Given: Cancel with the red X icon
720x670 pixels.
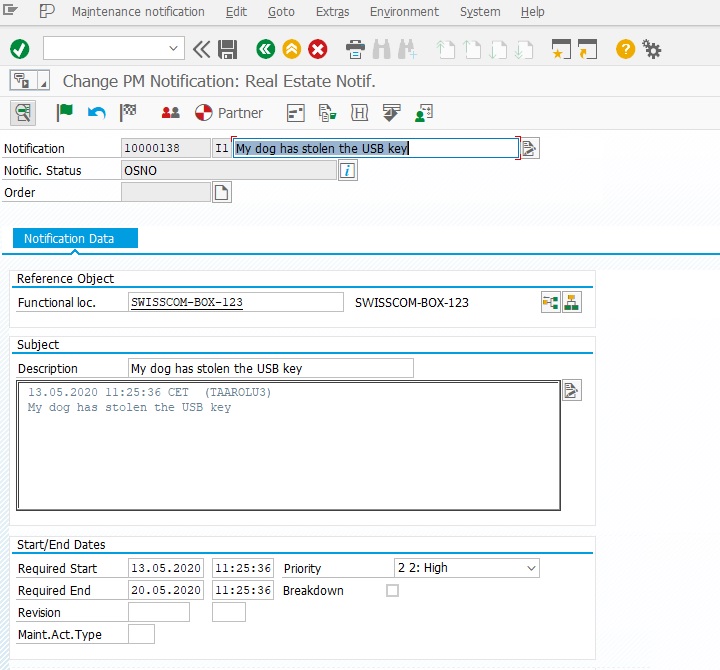Looking at the screenshot, I should (318, 49).
